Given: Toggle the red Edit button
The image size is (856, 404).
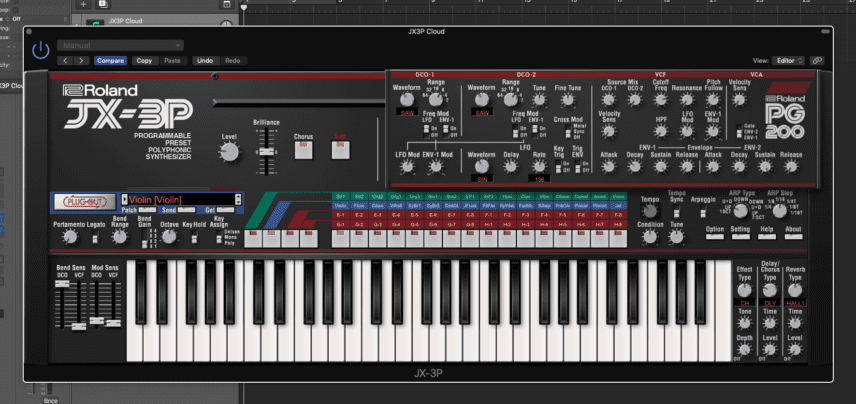Looking at the screenshot, I should [340, 149].
